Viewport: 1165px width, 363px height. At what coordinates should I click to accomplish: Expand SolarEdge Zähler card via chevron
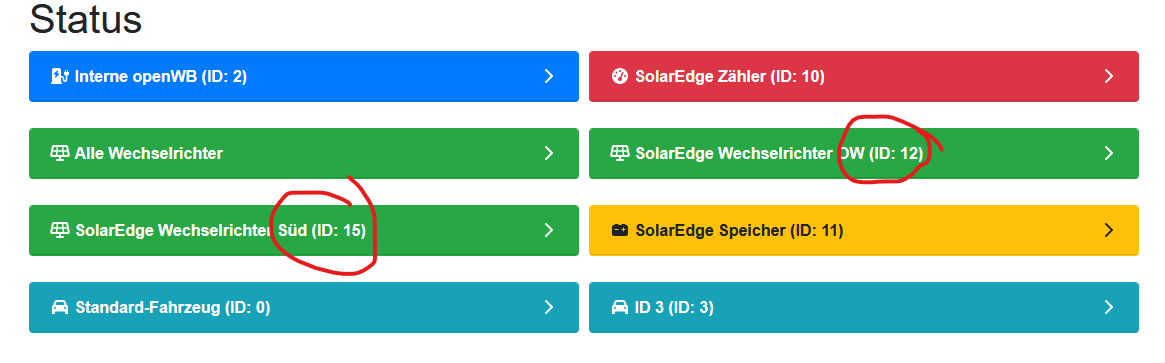click(x=1109, y=76)
